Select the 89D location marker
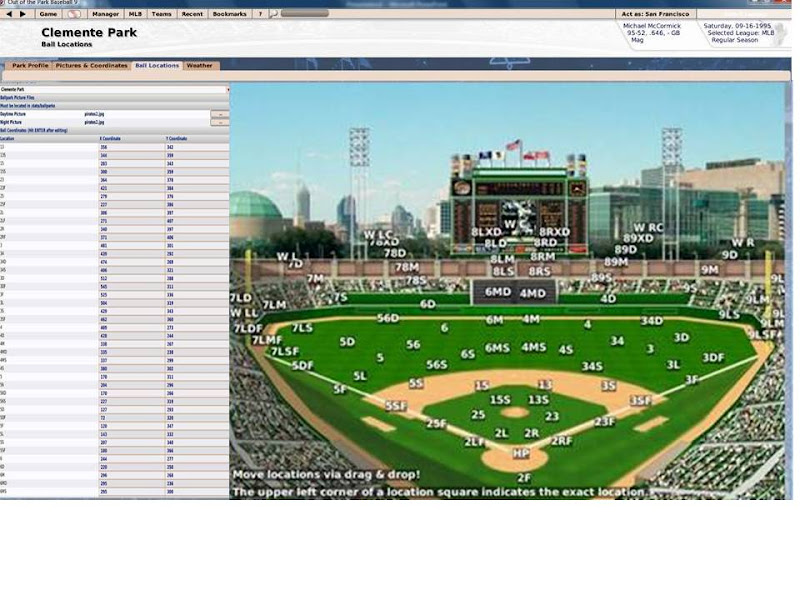Image resolution: width=800 pixels, height=600 pixels. tap(626, 249)
